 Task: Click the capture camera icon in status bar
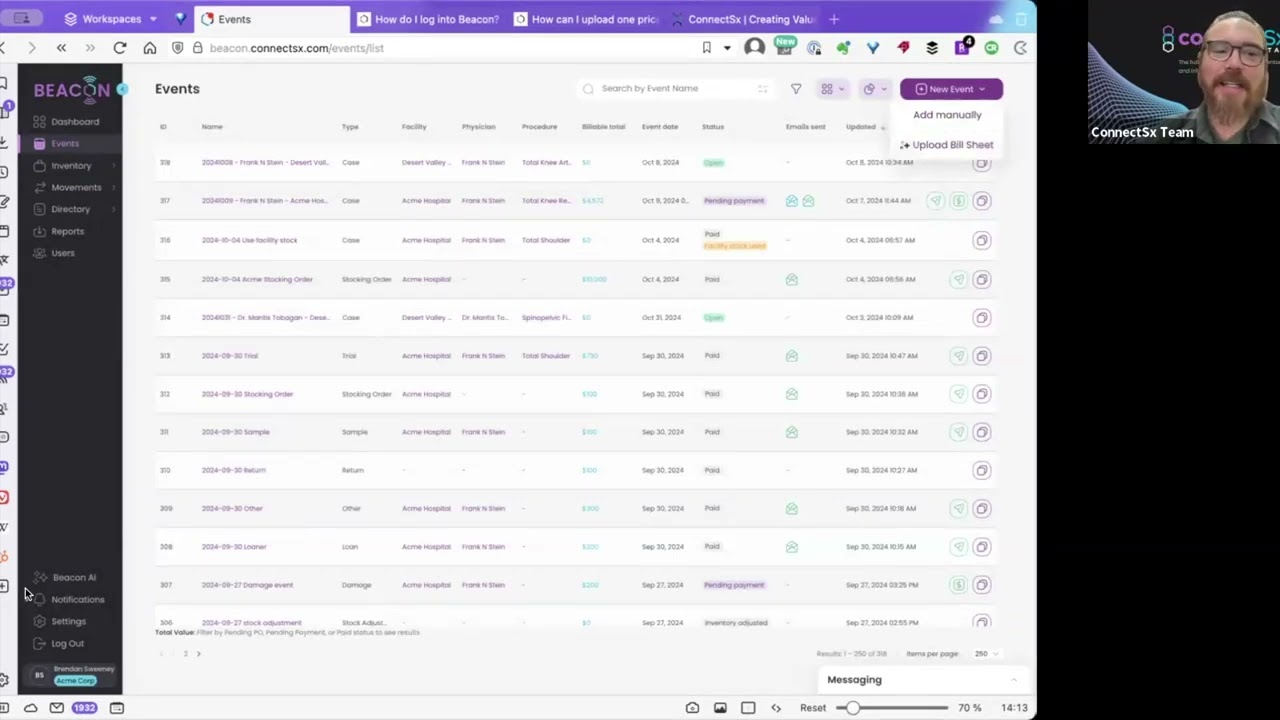coord(692,708)
